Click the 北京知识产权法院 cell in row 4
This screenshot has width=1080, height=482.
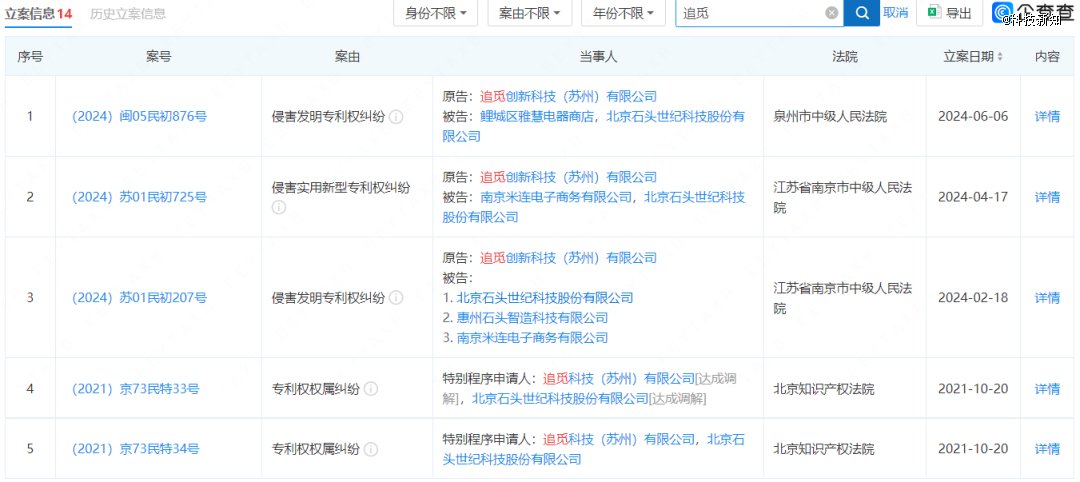[x=824, y=390]
